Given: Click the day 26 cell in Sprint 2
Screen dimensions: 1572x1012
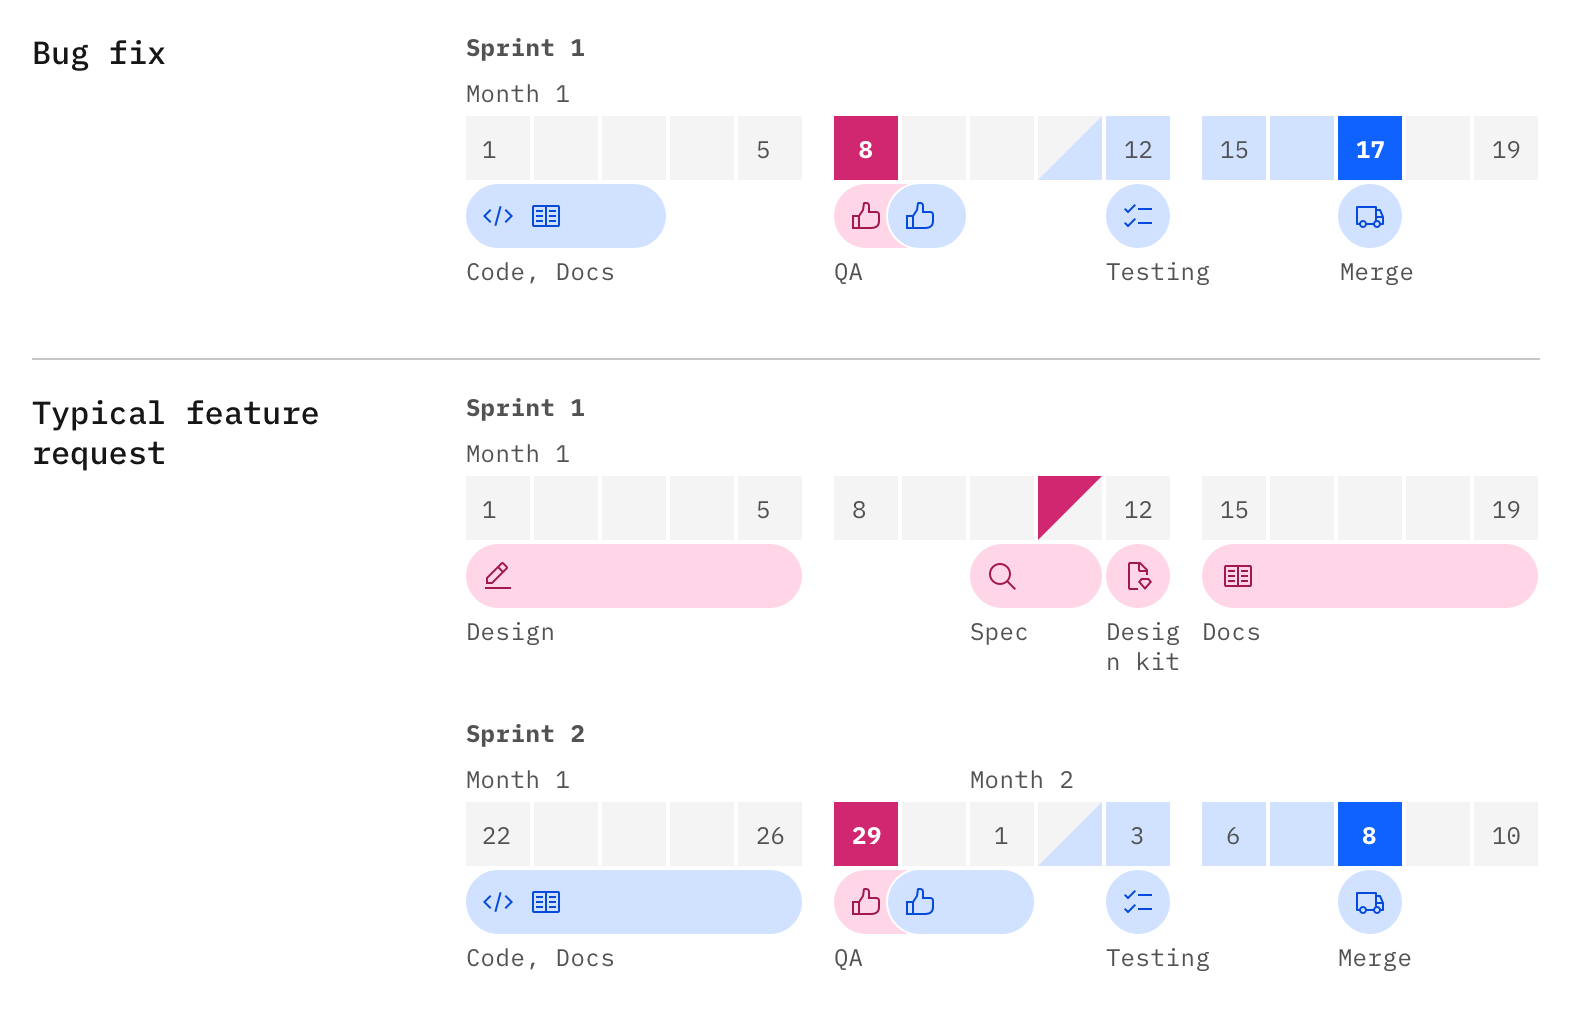Looking at the screenshot, I should click(x=770, y=835).
